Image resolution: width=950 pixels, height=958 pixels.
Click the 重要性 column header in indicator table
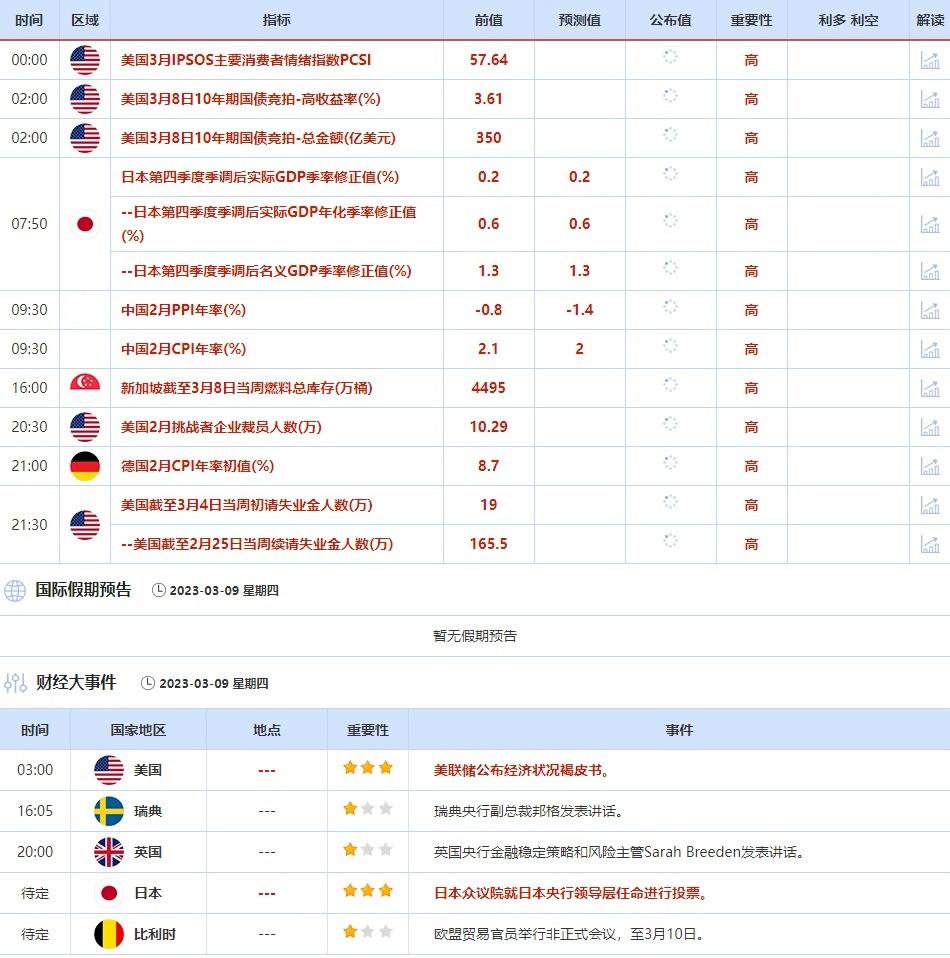coord(751,20)
